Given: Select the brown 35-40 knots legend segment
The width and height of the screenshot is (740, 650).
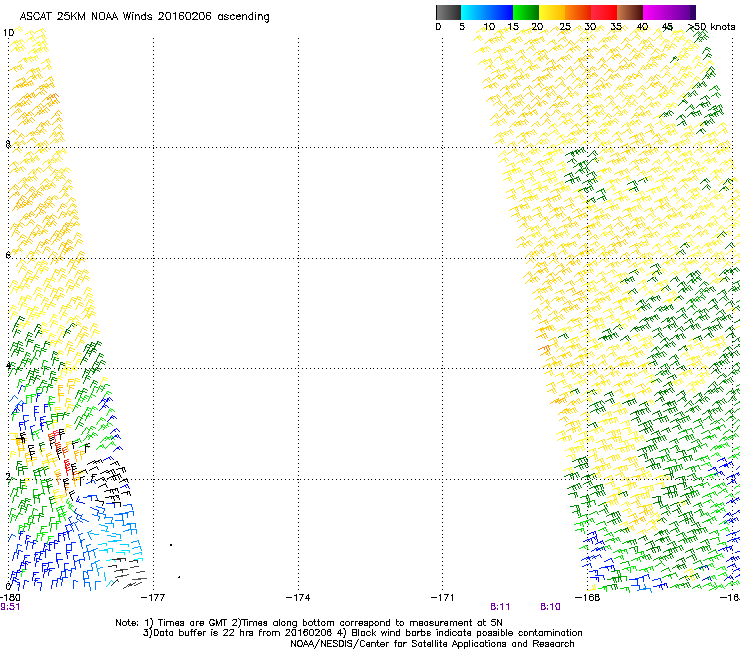Looking at the screenshot, I should (x=630, y=12).
